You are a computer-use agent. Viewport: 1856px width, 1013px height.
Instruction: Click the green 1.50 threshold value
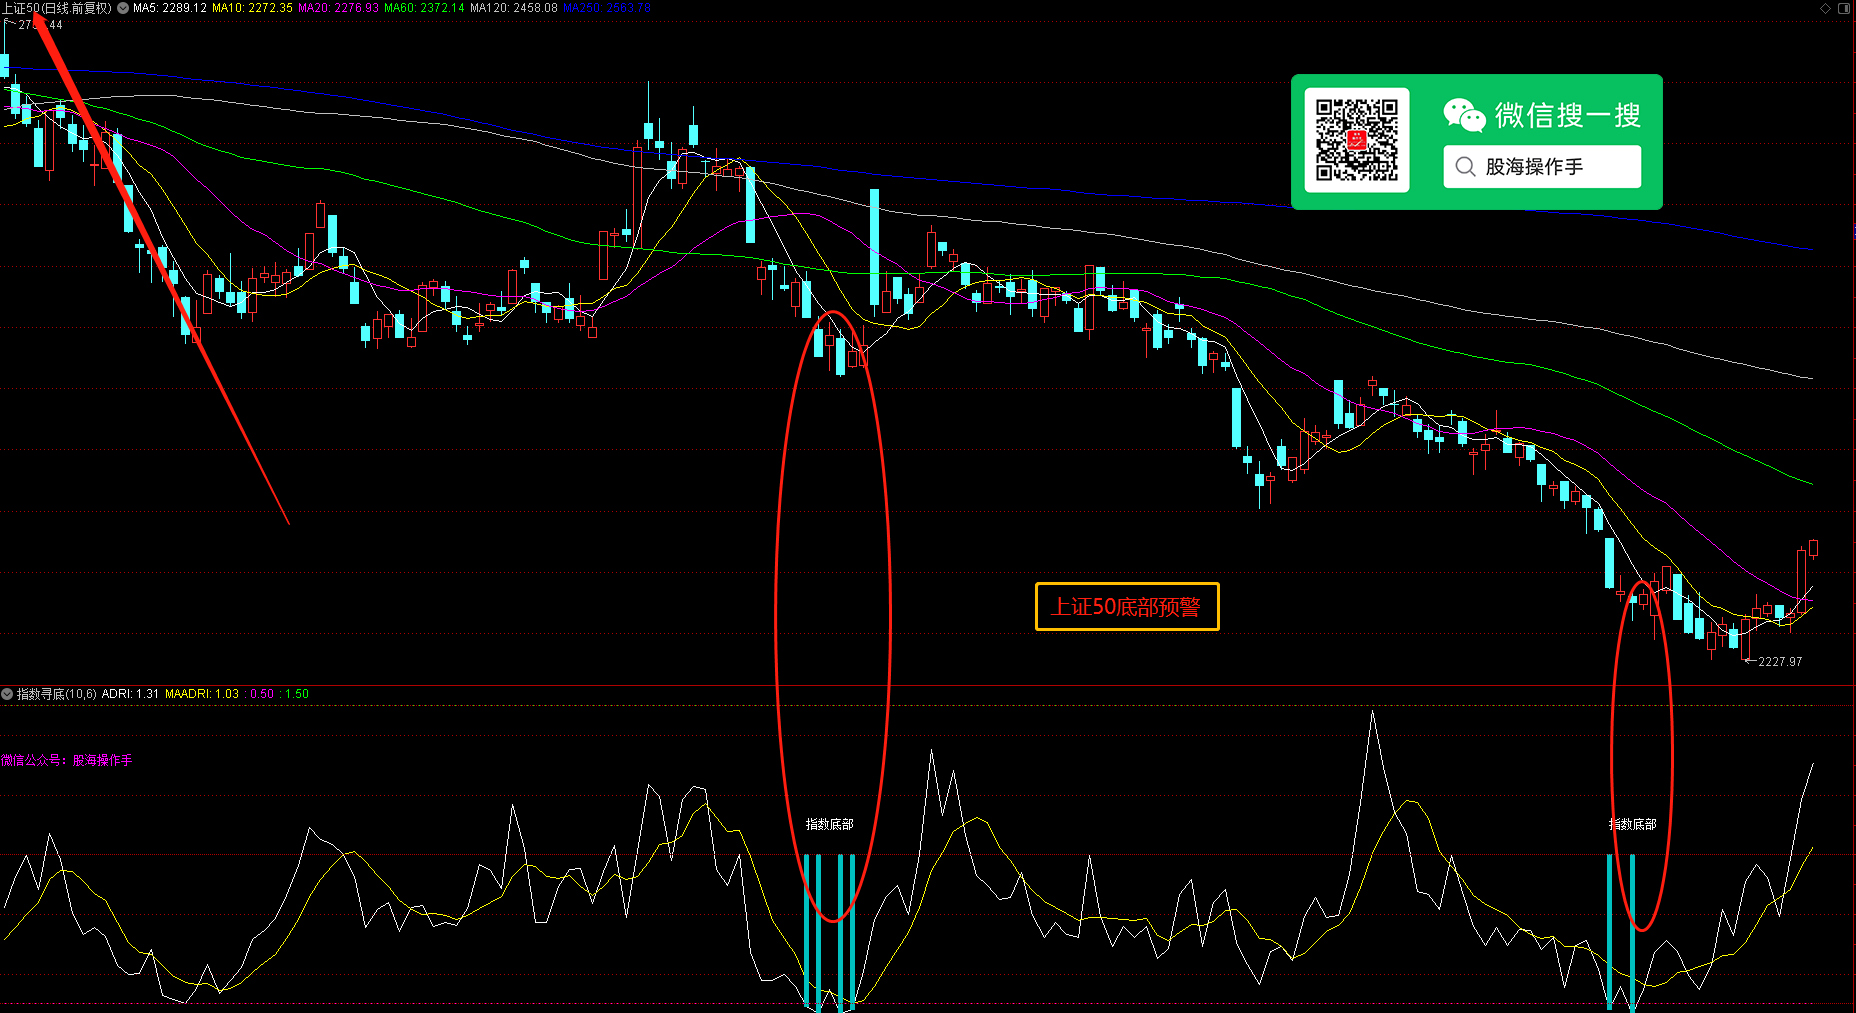coord(295,694)
